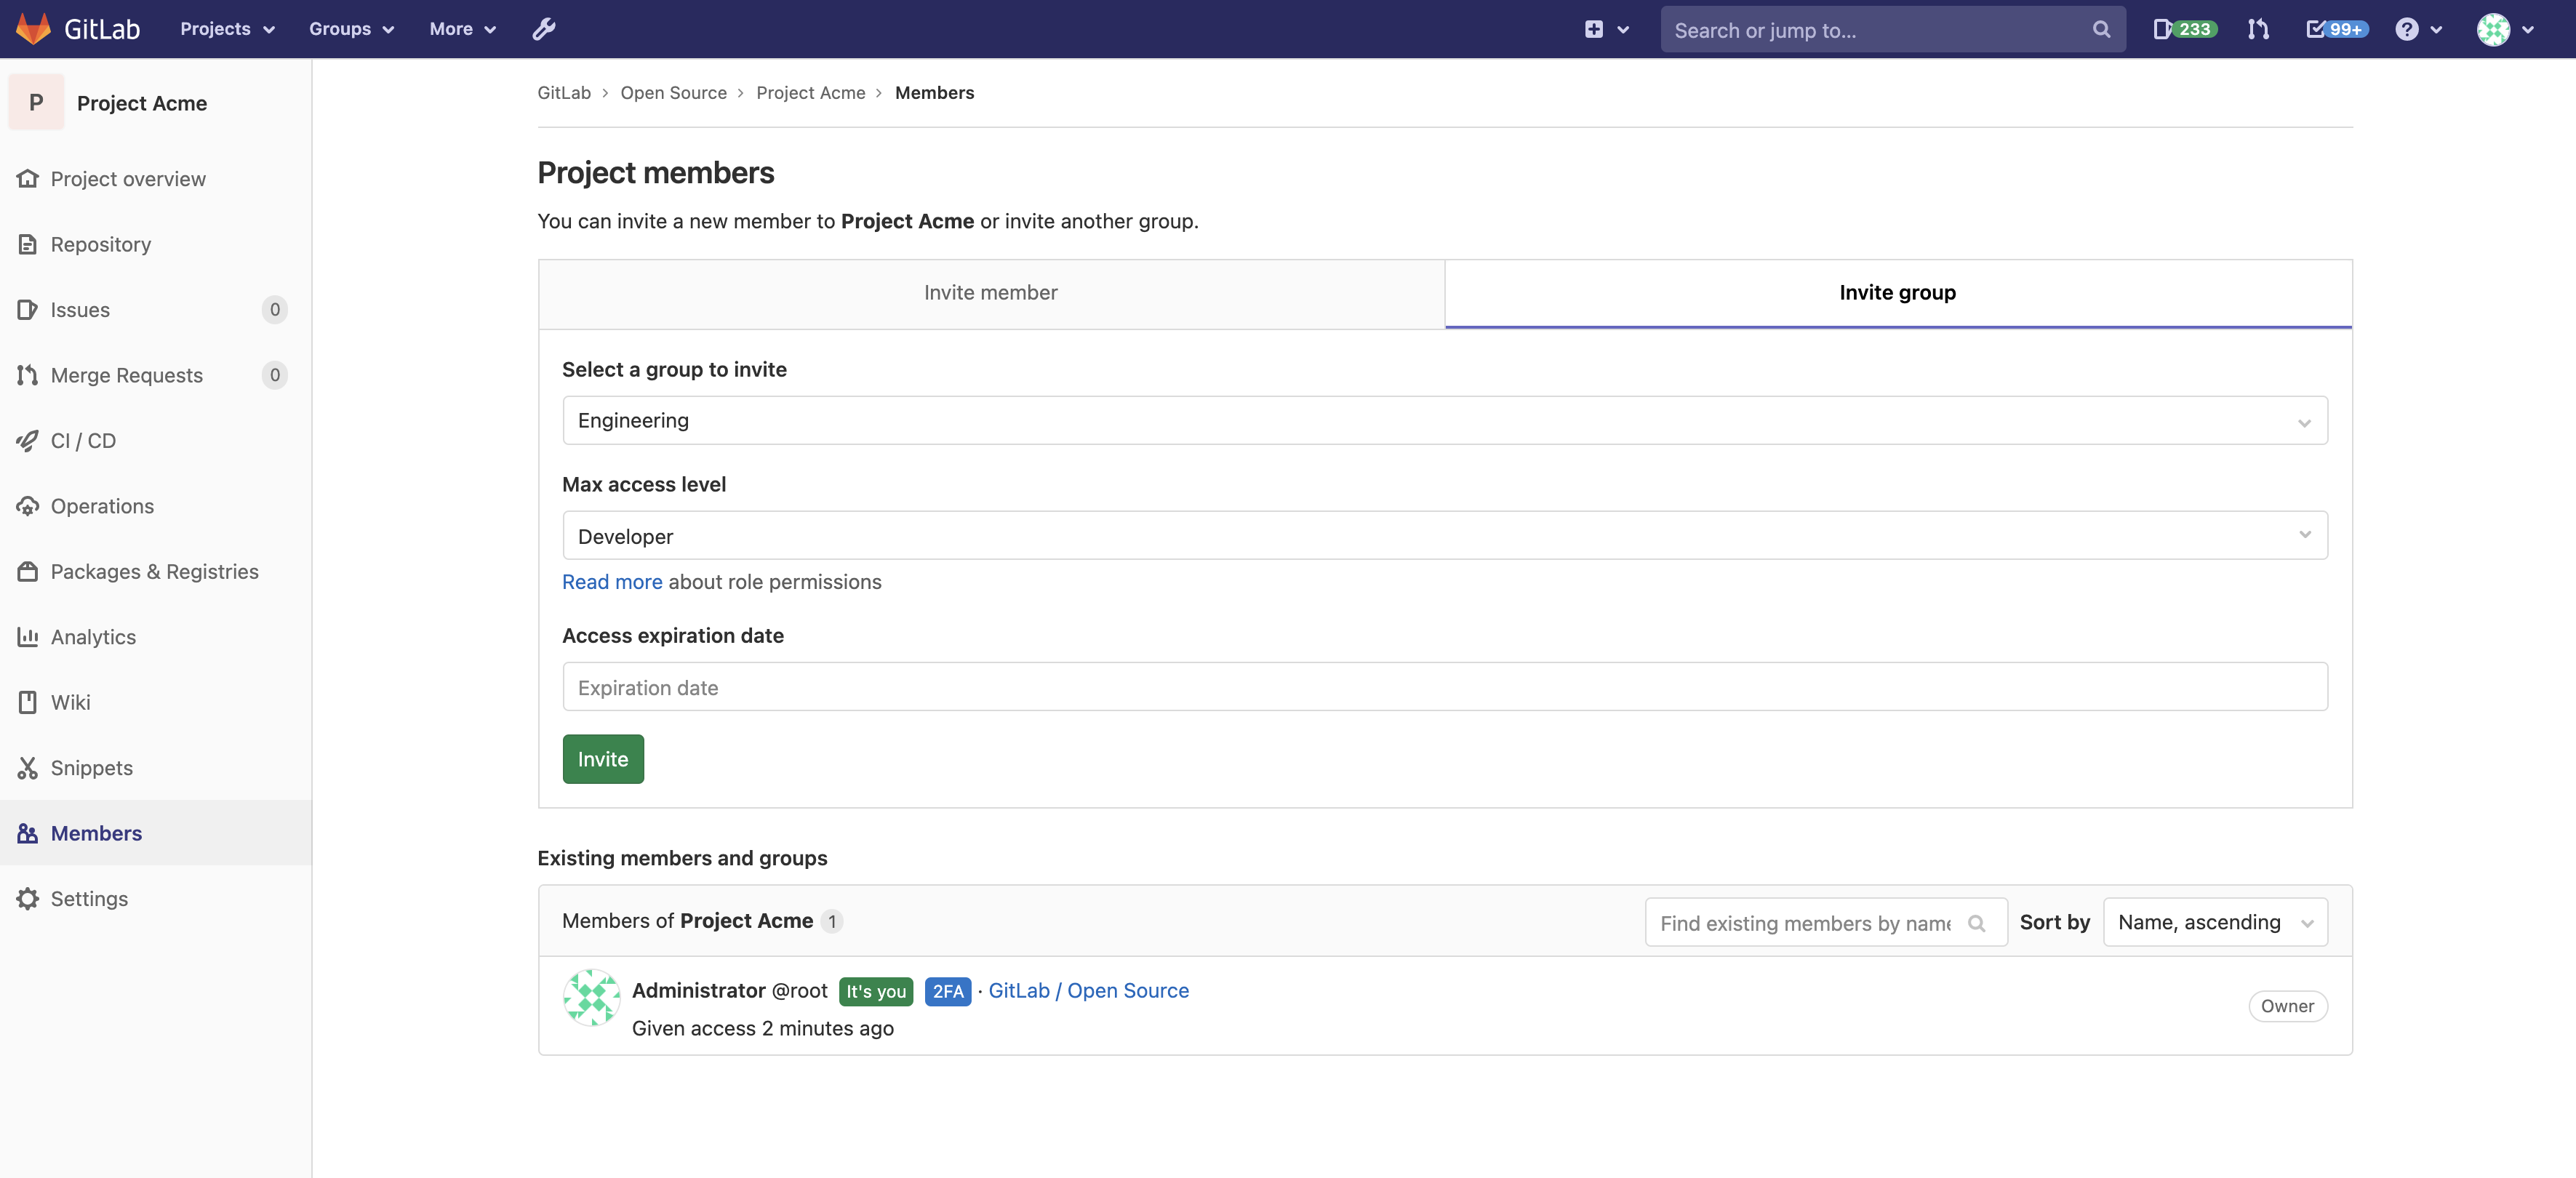Expand the Groups menu
Viewport: 2576px width, 1178px height.
(x=351, y=29)
